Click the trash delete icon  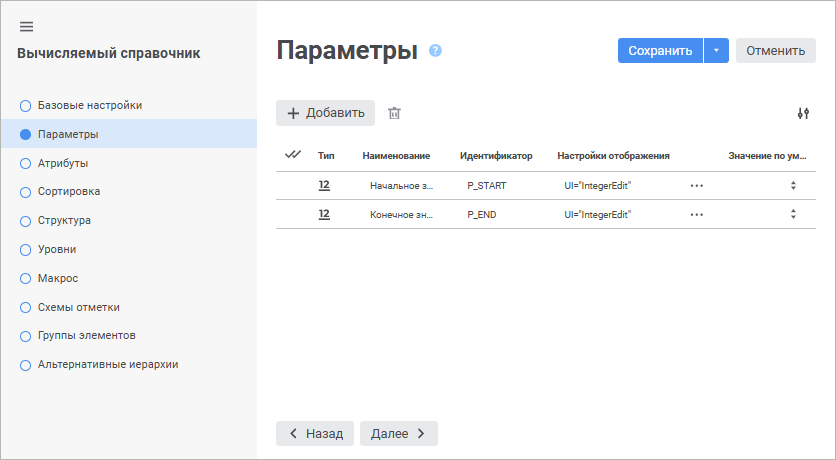[394, 114]
